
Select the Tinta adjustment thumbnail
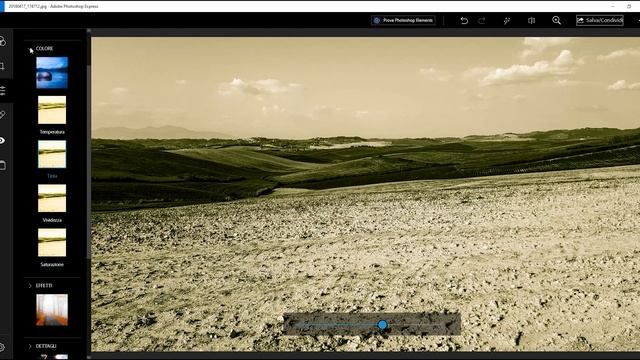[52, 154]
